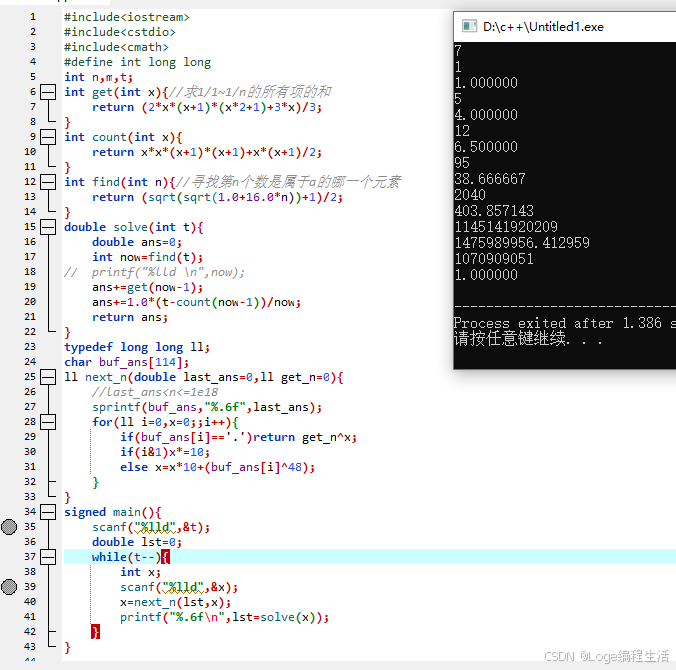Click line number 23 in the gutter

pyautogui.click(x=30, y=347)
